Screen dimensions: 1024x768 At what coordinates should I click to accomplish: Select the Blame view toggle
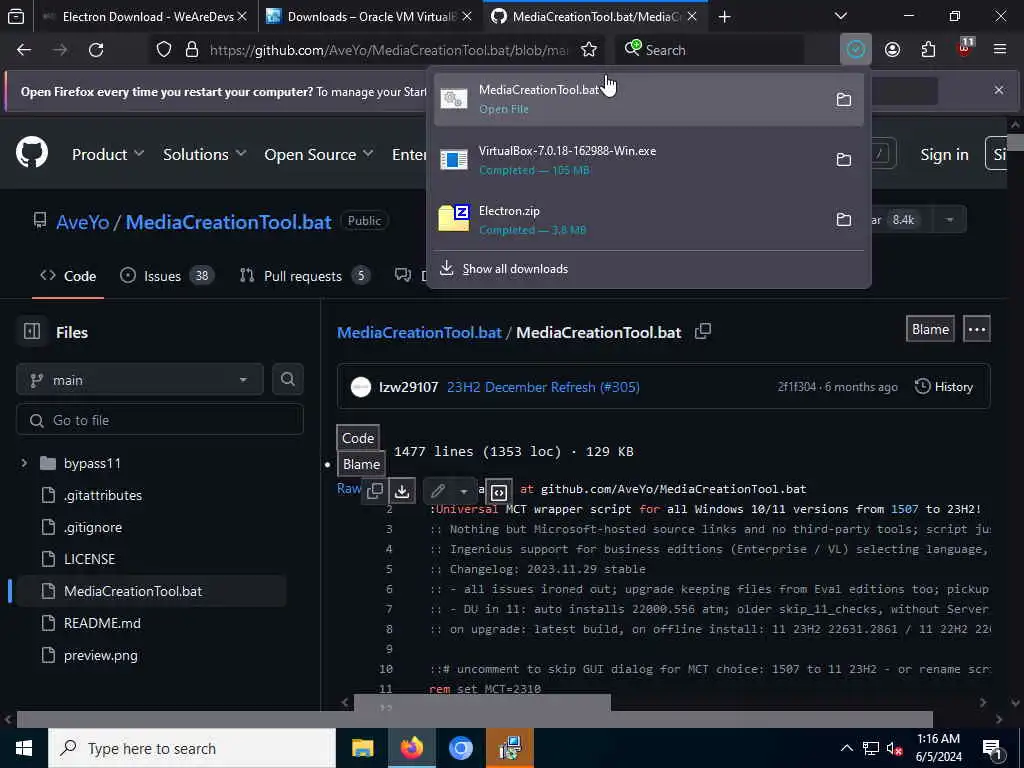361,464
